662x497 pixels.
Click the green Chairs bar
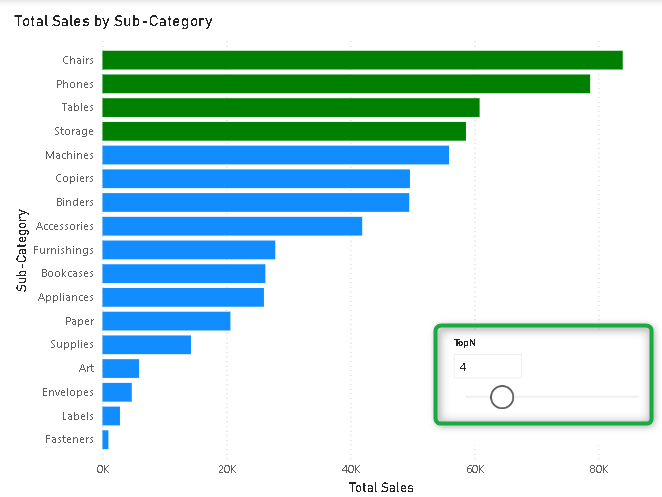362,60
